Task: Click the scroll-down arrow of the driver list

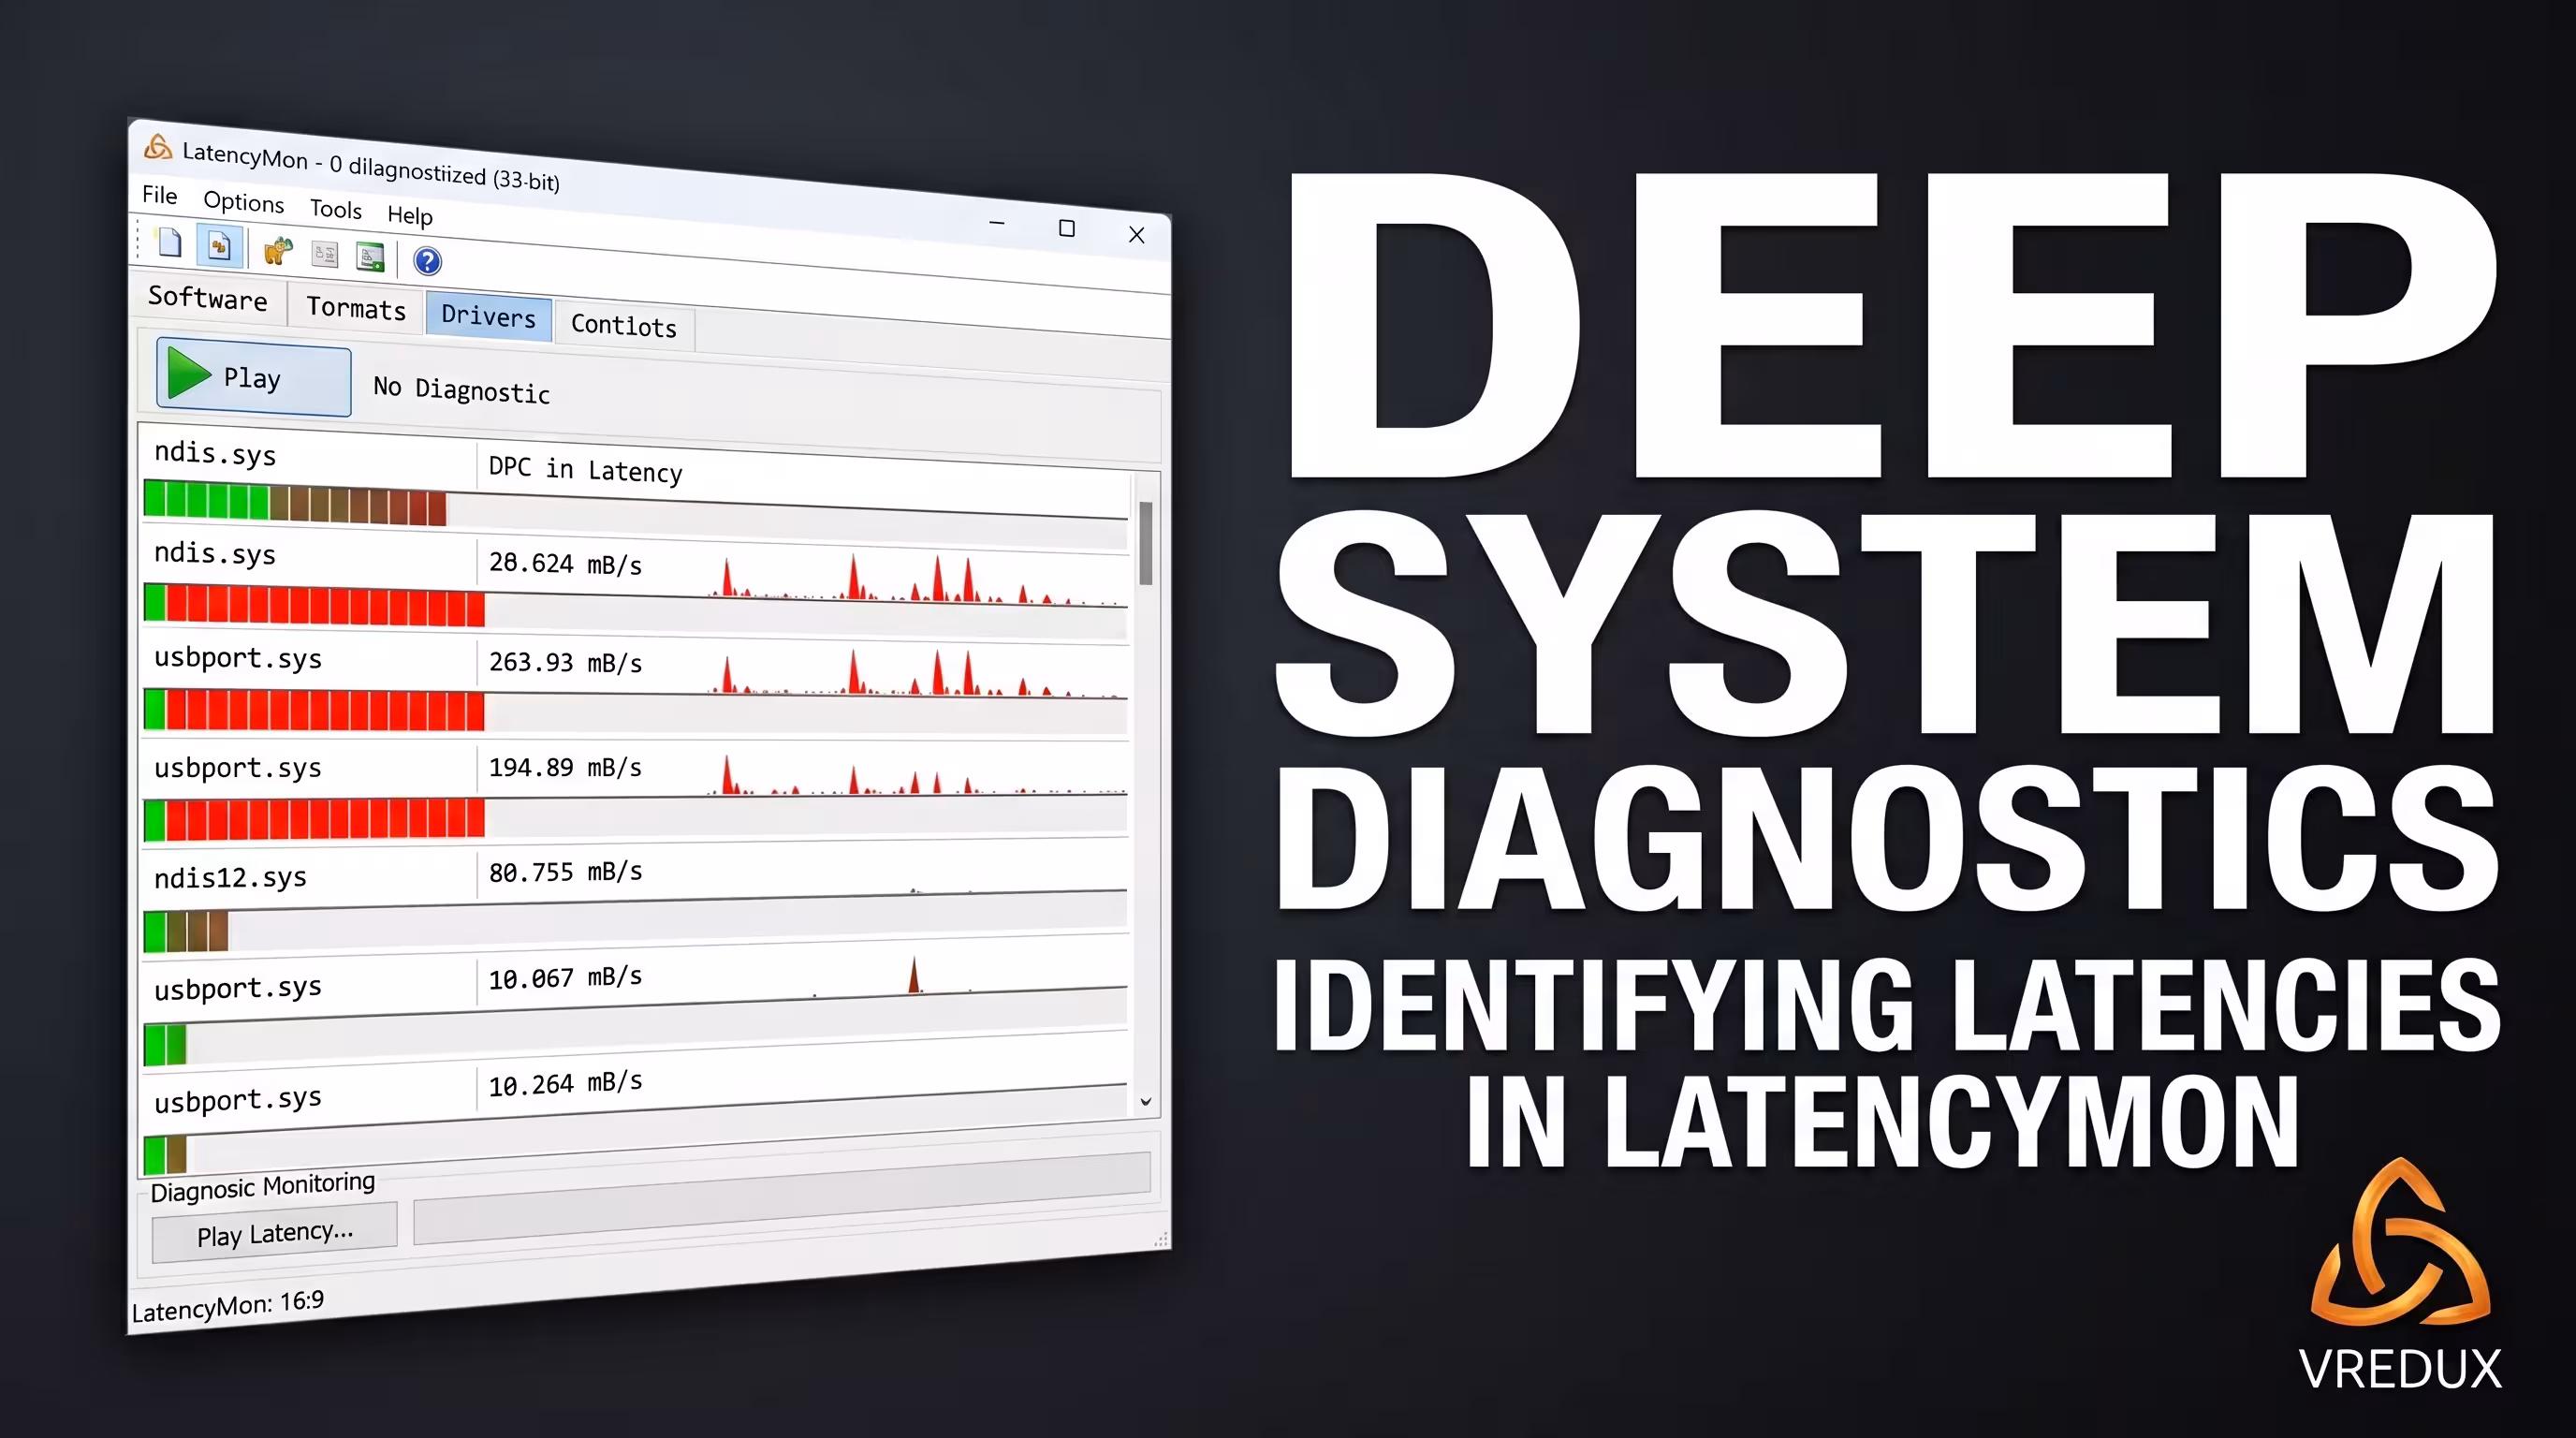Action: pos(1146,1101)
